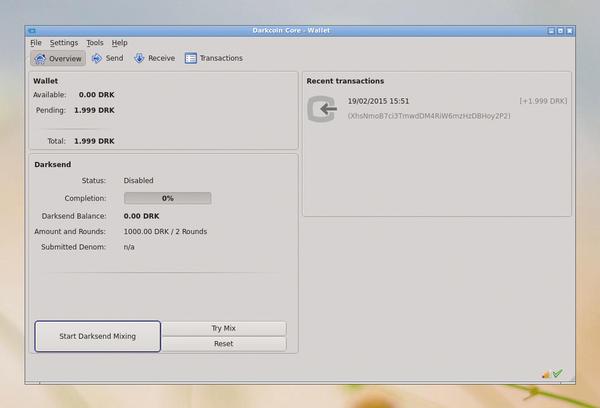
Task: Click the Recent transactions heading
Action: (345, 81)
